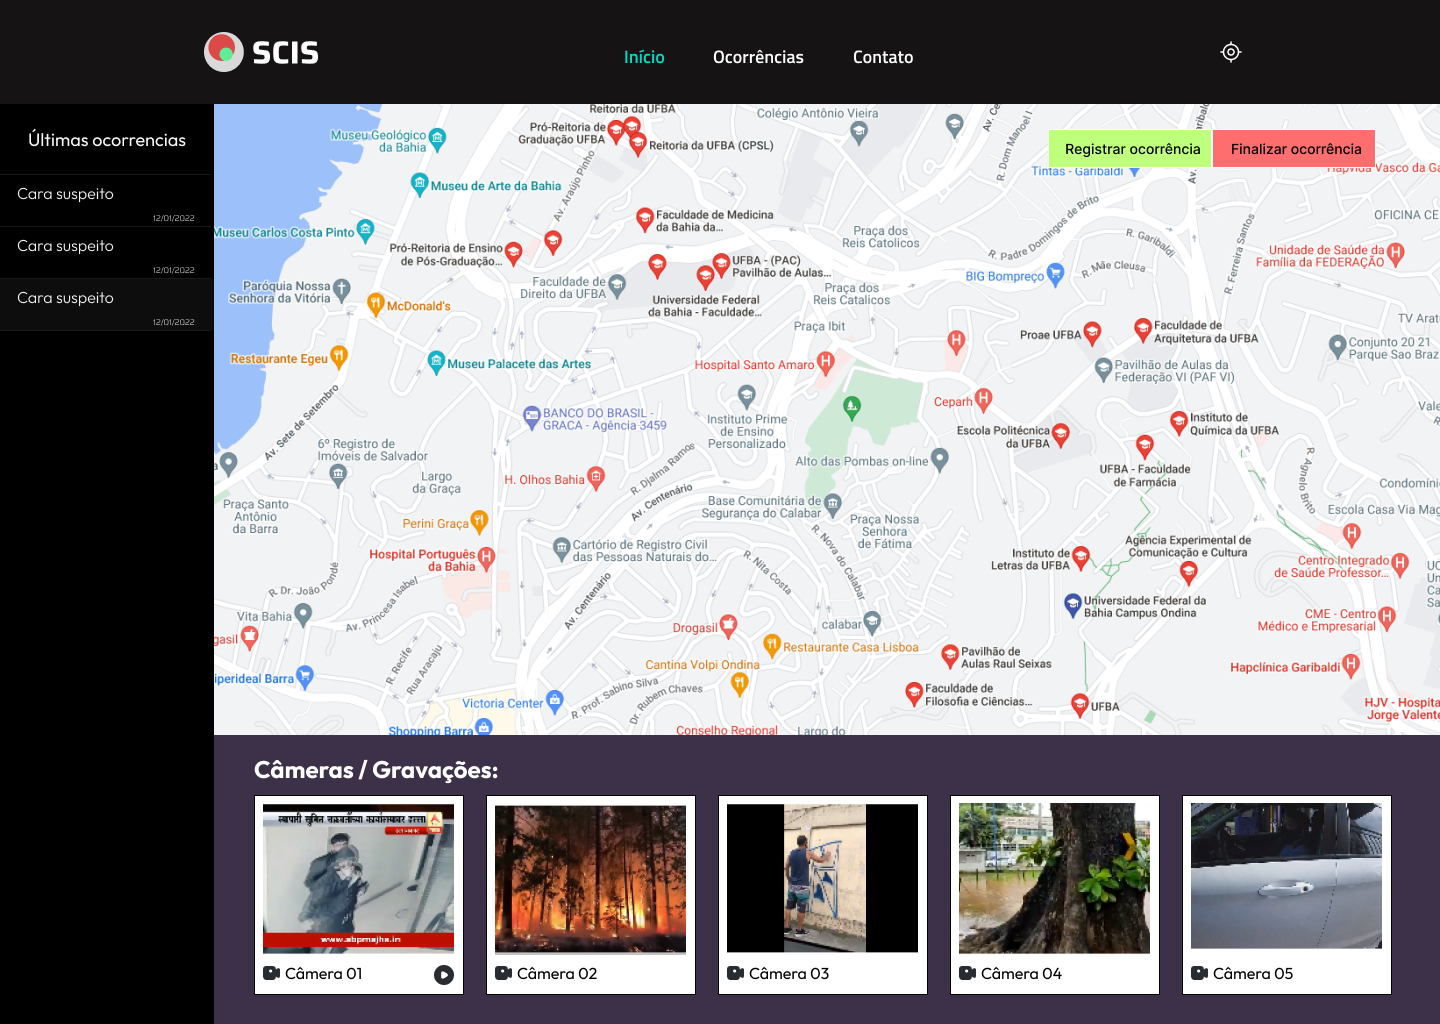Select the Museu Carlos Costa Pinto pin
Screen dimensions: 1440x1024
(x=365, y=230)
